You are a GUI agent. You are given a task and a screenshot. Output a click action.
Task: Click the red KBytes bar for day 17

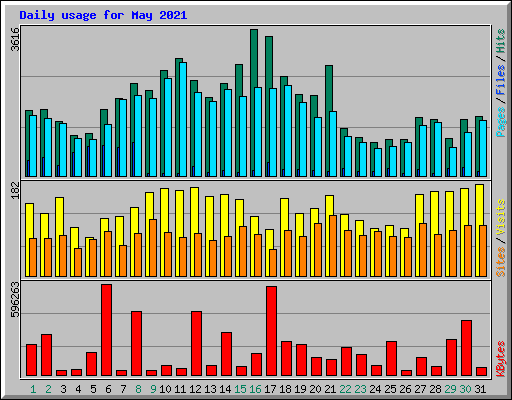click(271, 331)
